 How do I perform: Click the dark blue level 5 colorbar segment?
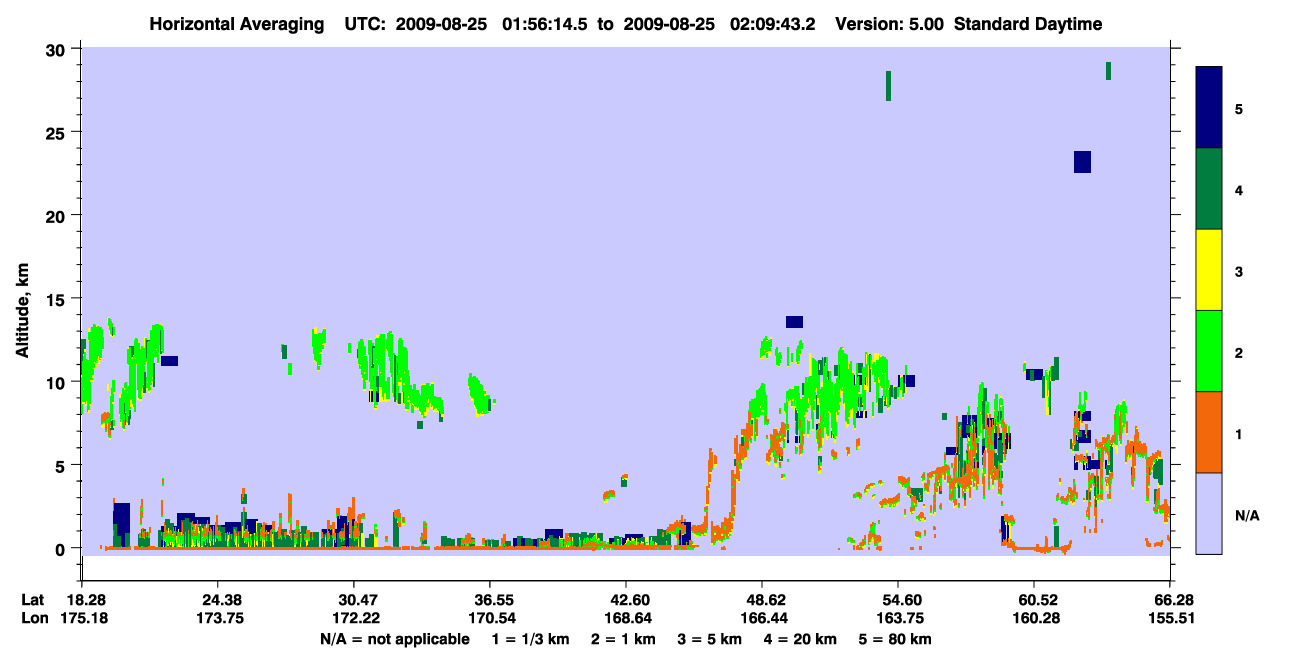1209,108
